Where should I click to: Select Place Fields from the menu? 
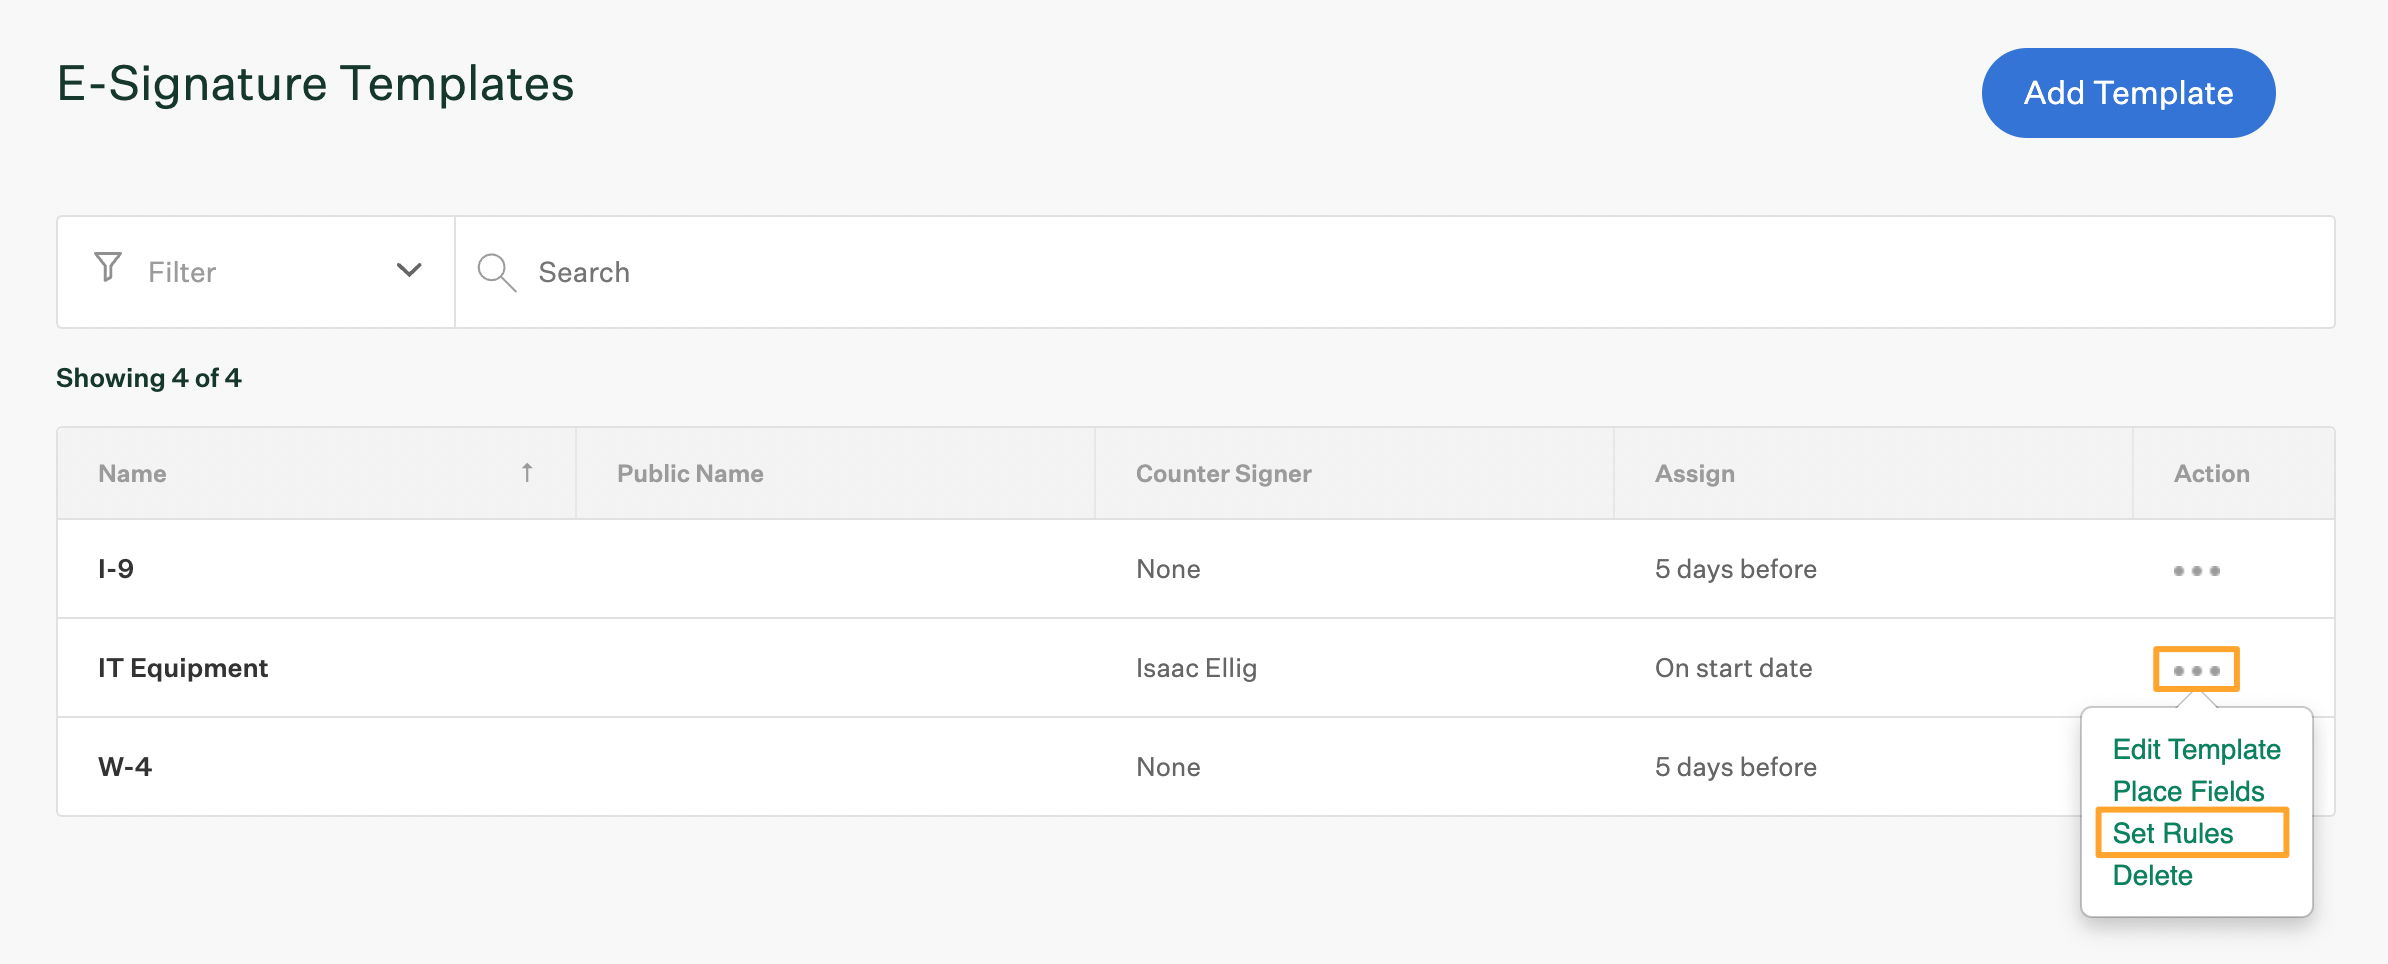coord(2187,791)
